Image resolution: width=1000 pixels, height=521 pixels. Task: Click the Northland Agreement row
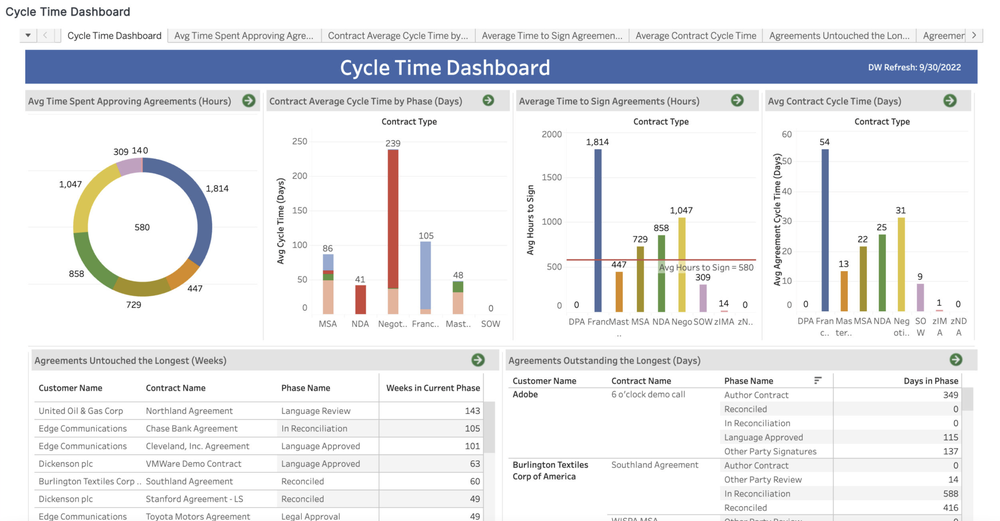tap(259, 411)
